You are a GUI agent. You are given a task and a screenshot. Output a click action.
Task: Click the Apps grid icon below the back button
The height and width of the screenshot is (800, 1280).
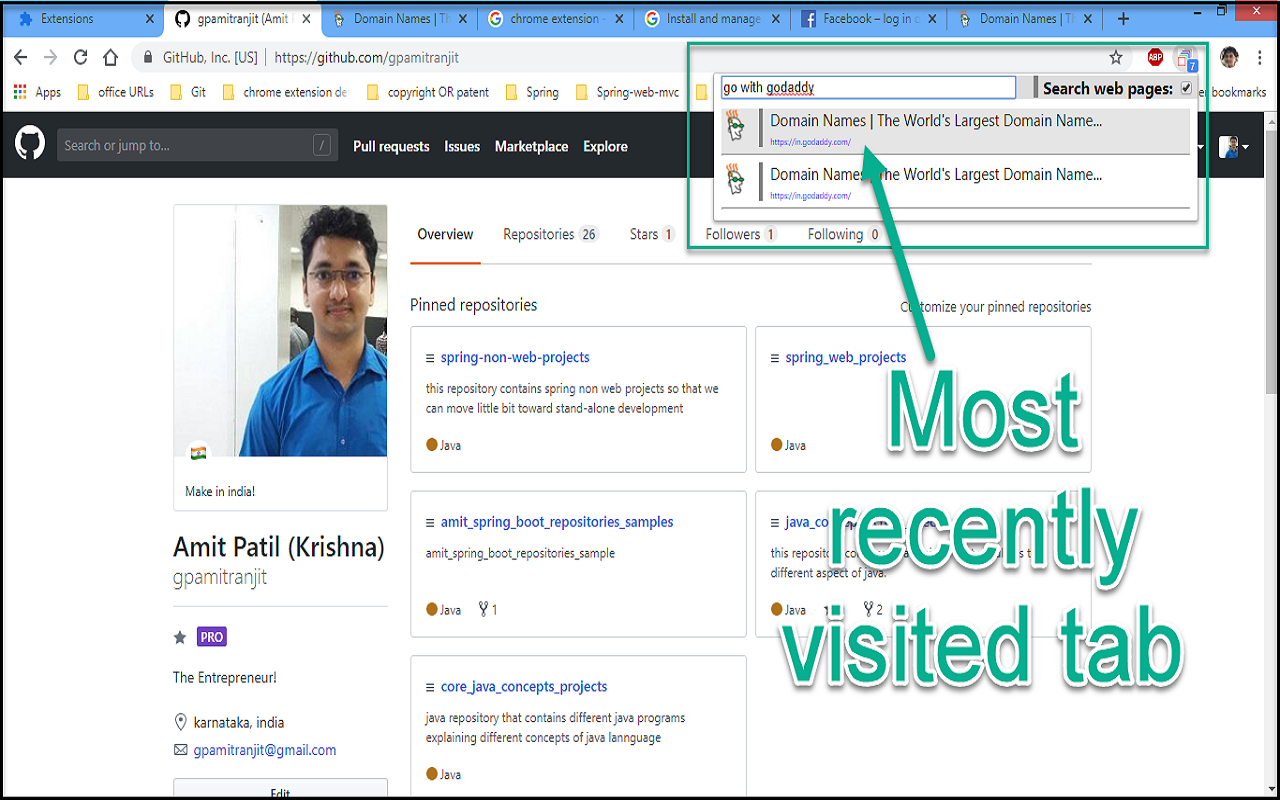click(19, 91)
